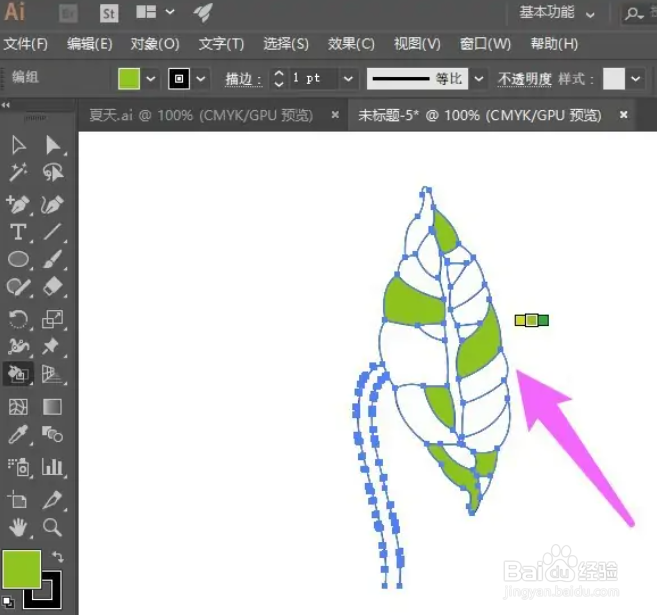This screenshot has width=657, height=615.
Task: Select the Hand tool
Action: [18, 527]
